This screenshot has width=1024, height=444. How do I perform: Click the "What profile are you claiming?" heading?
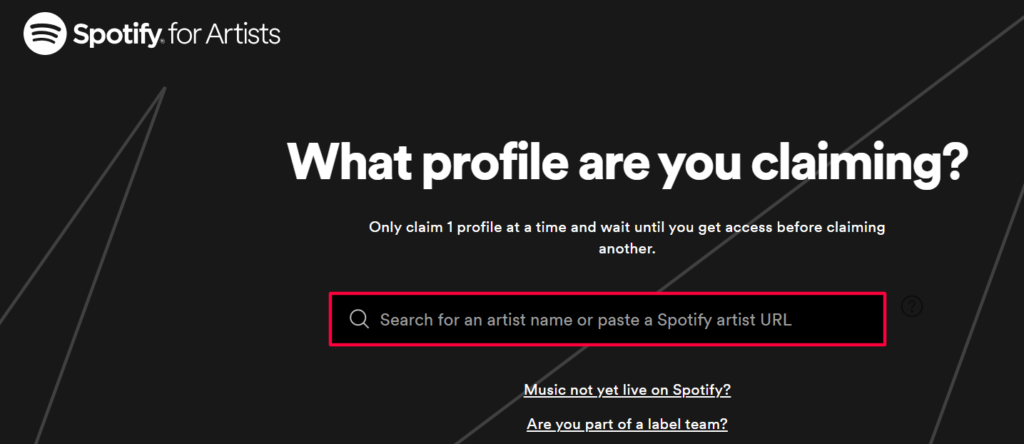pos(626,163)
